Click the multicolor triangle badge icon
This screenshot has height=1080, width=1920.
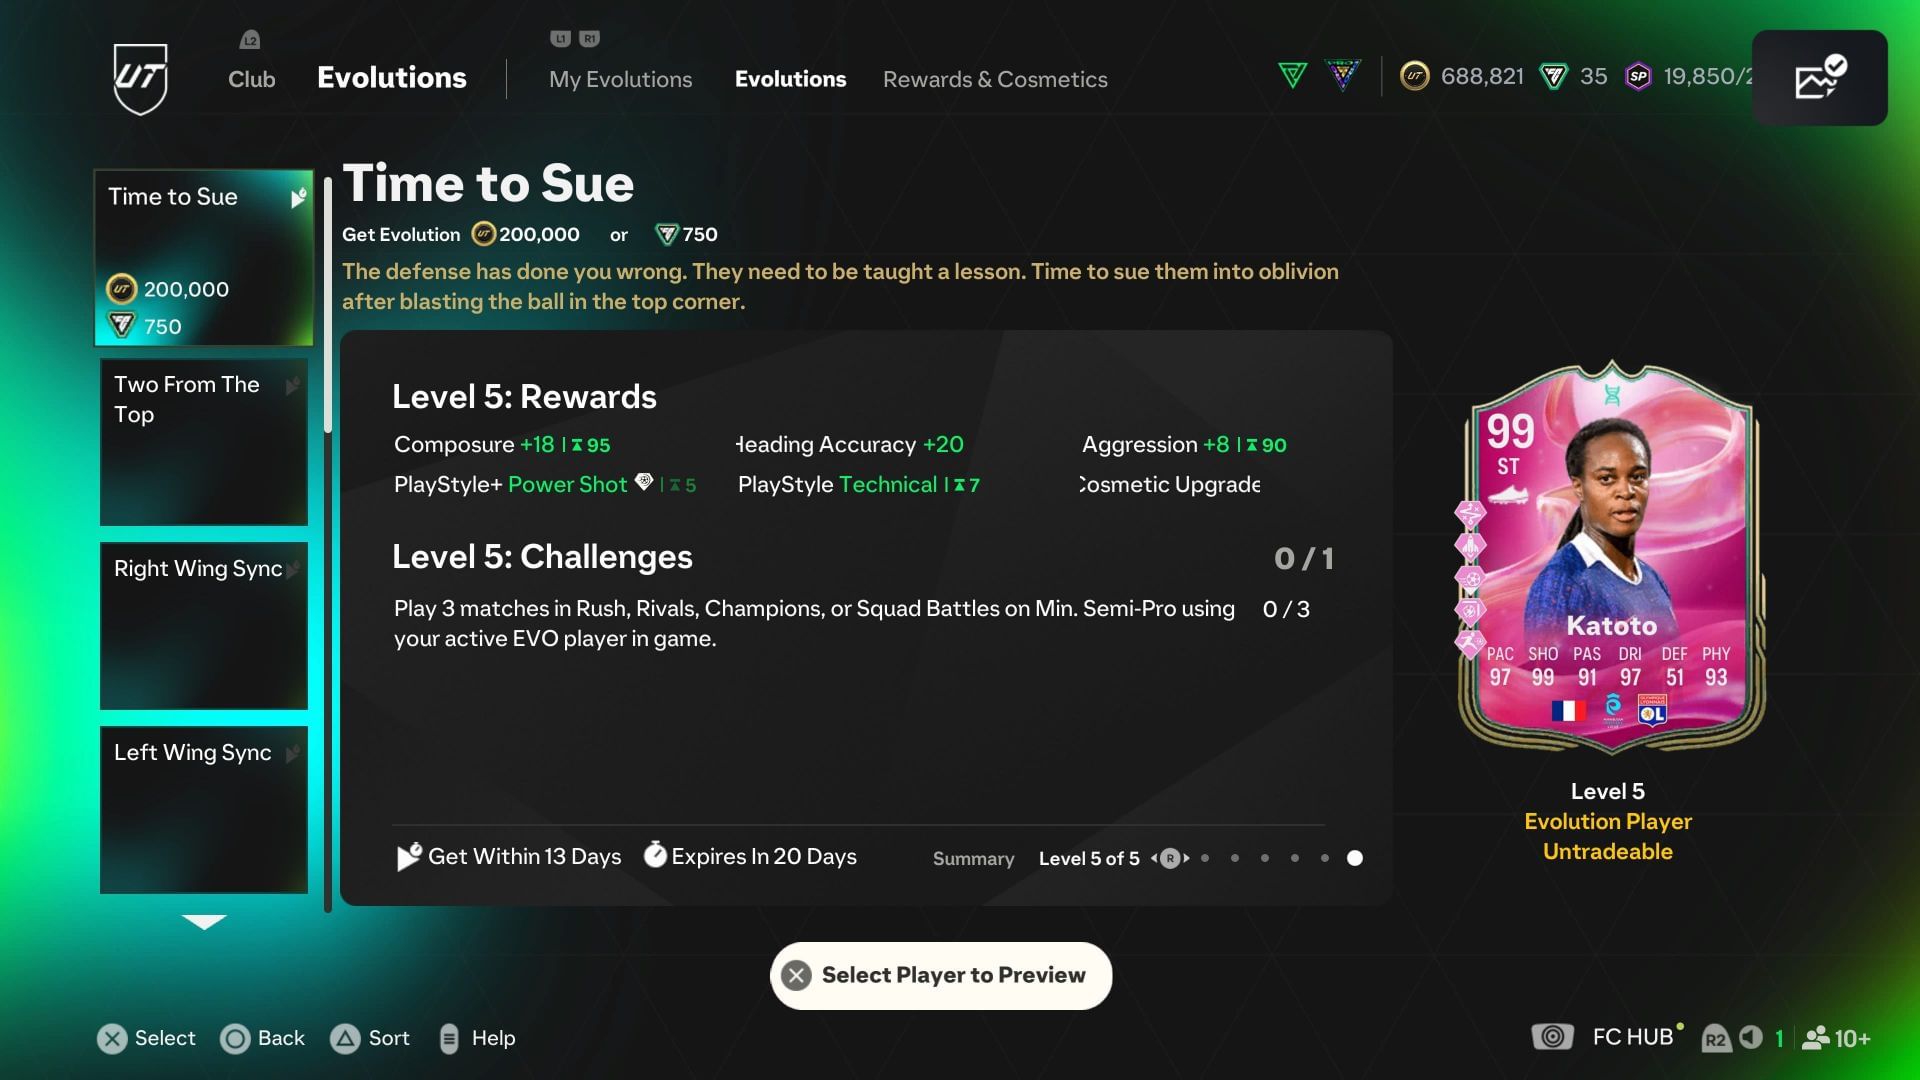point(1342,76)
